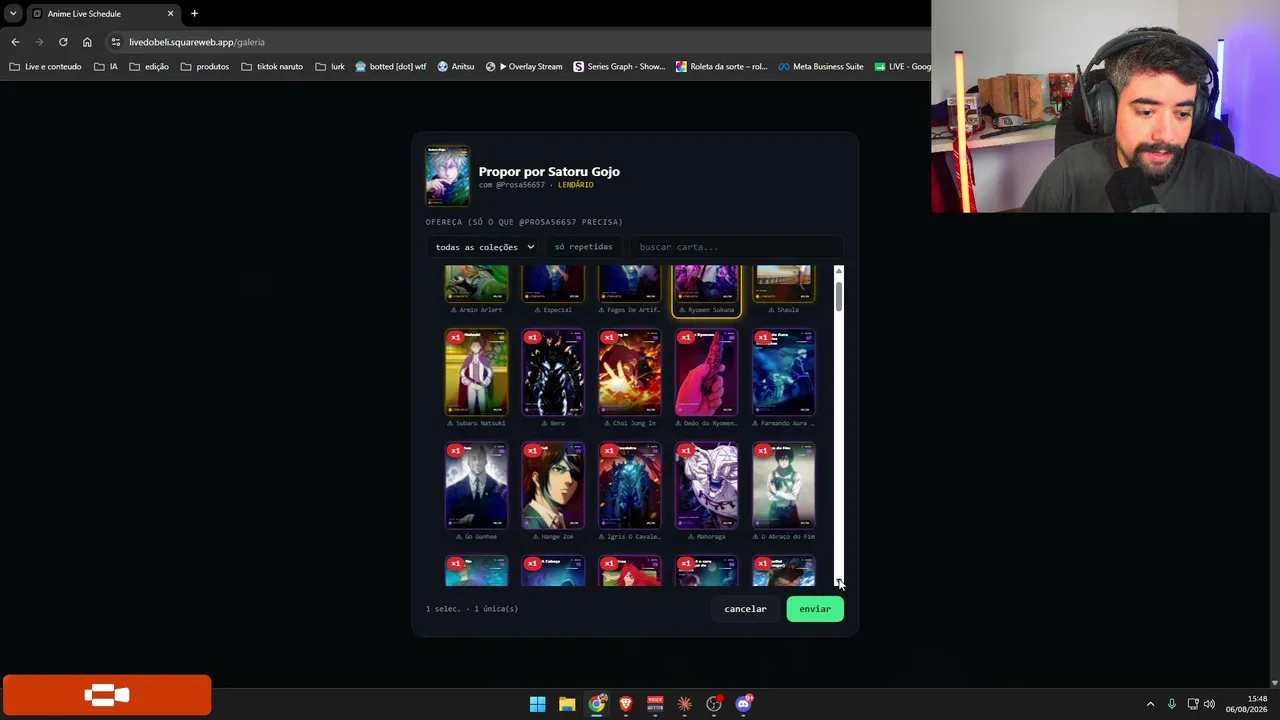The image size is (1280, 720).
Task: Toggle the 'só repetidas' filter
Action: click(x=583, y=247)
